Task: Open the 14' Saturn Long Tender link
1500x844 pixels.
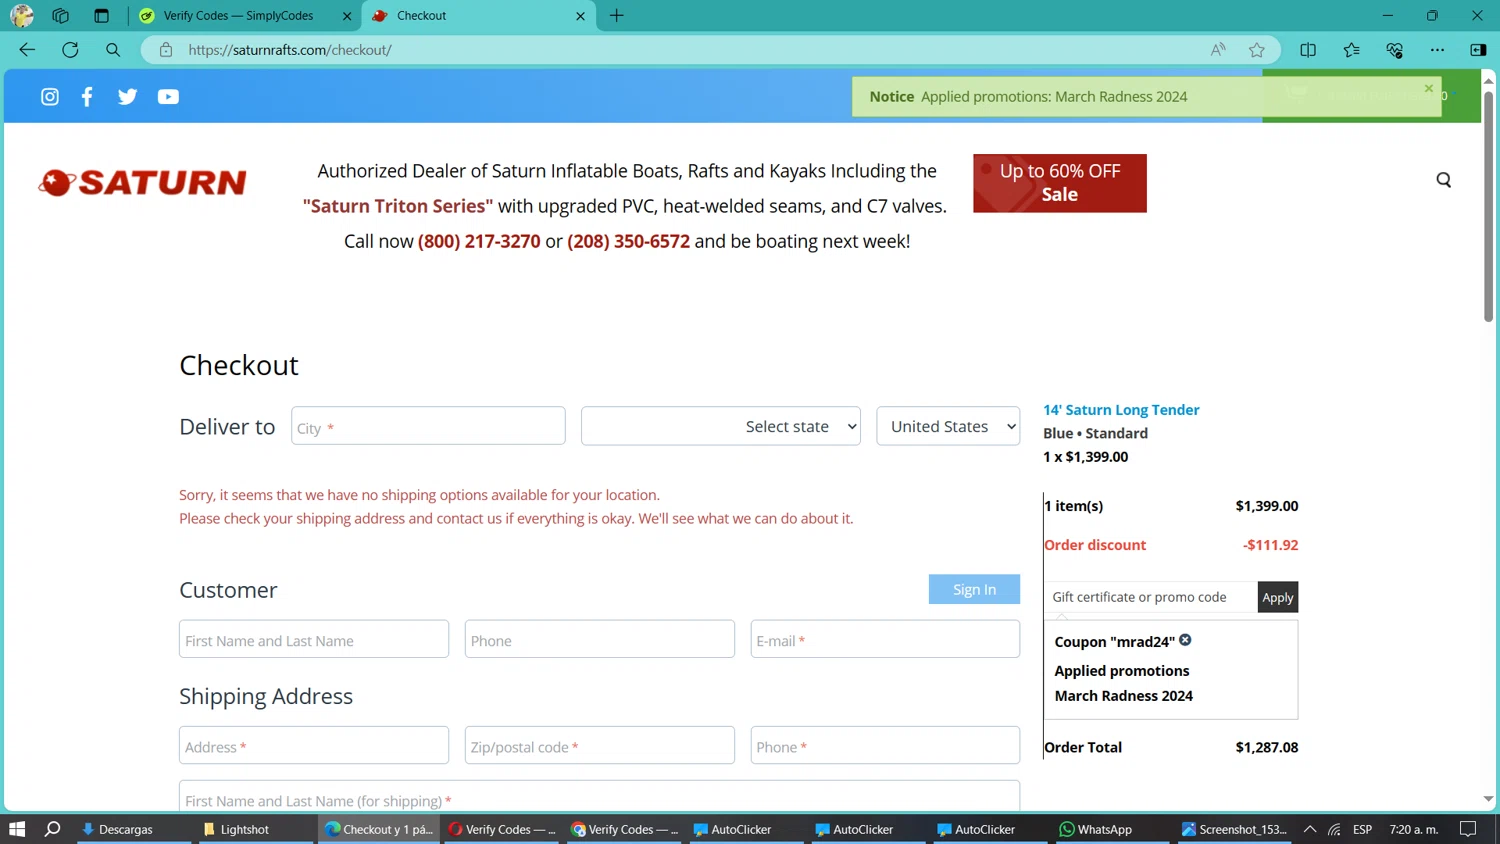Action: tap(1121, 410)
